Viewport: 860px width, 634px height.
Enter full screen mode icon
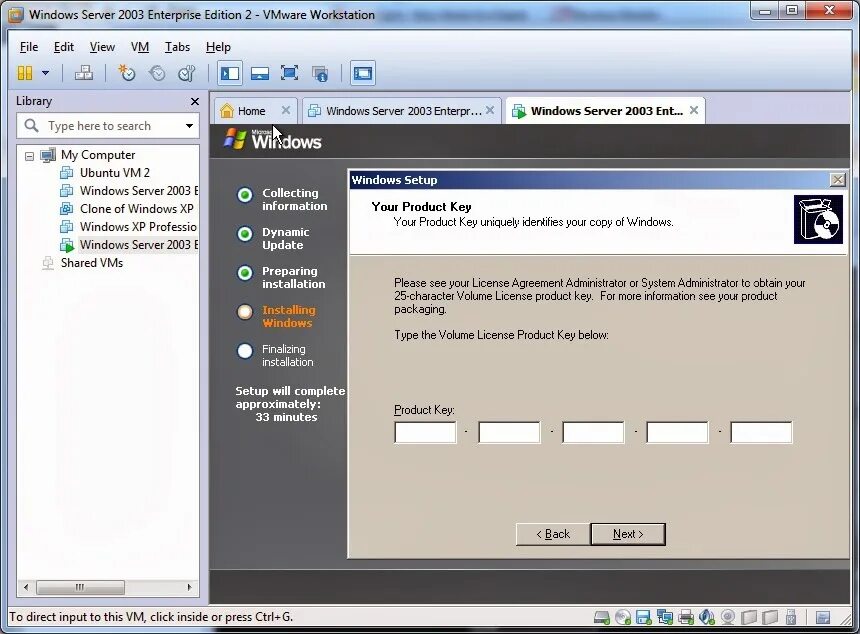click(x=289, y=73)
